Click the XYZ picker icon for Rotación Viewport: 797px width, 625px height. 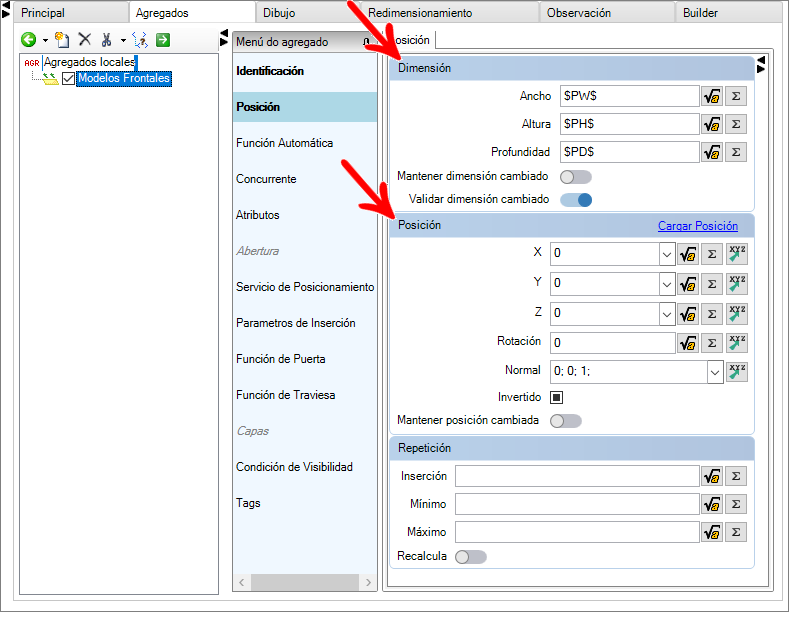point(738,342)
